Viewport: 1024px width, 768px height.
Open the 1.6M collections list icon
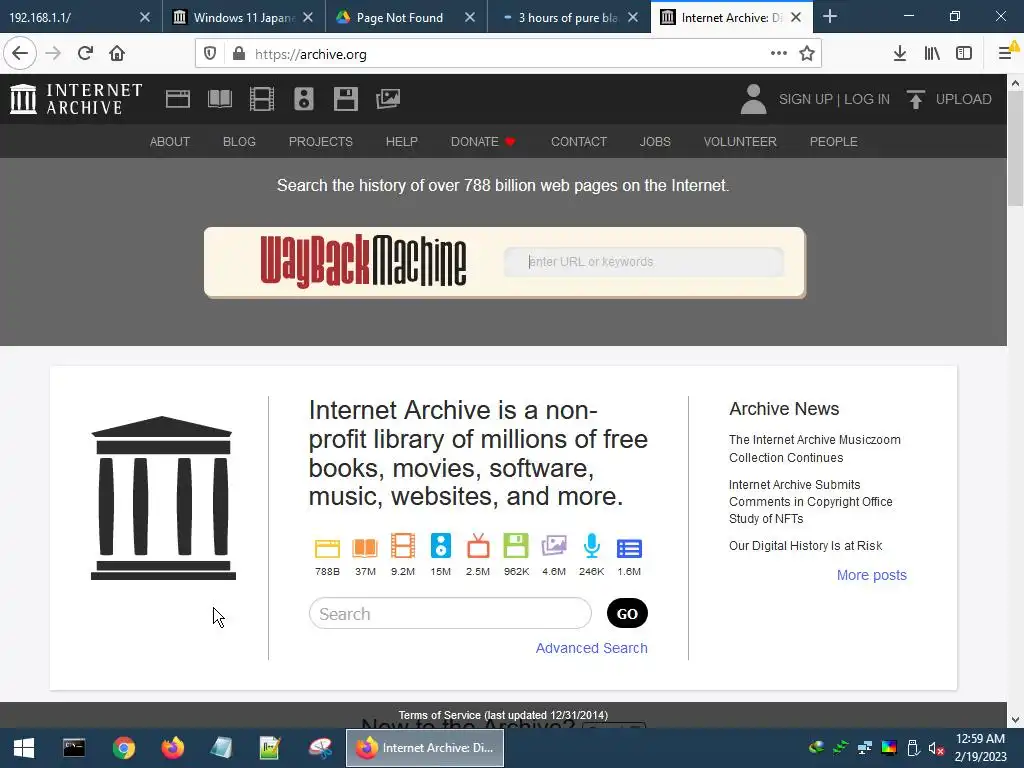point(630,549)
